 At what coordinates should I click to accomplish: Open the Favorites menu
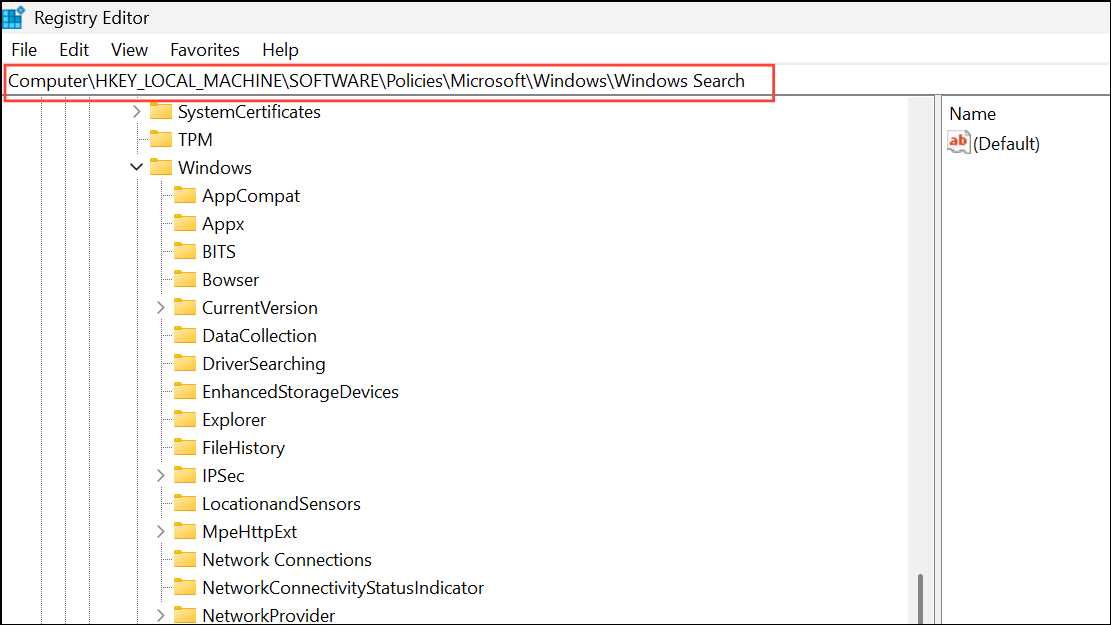pos(205,49)
